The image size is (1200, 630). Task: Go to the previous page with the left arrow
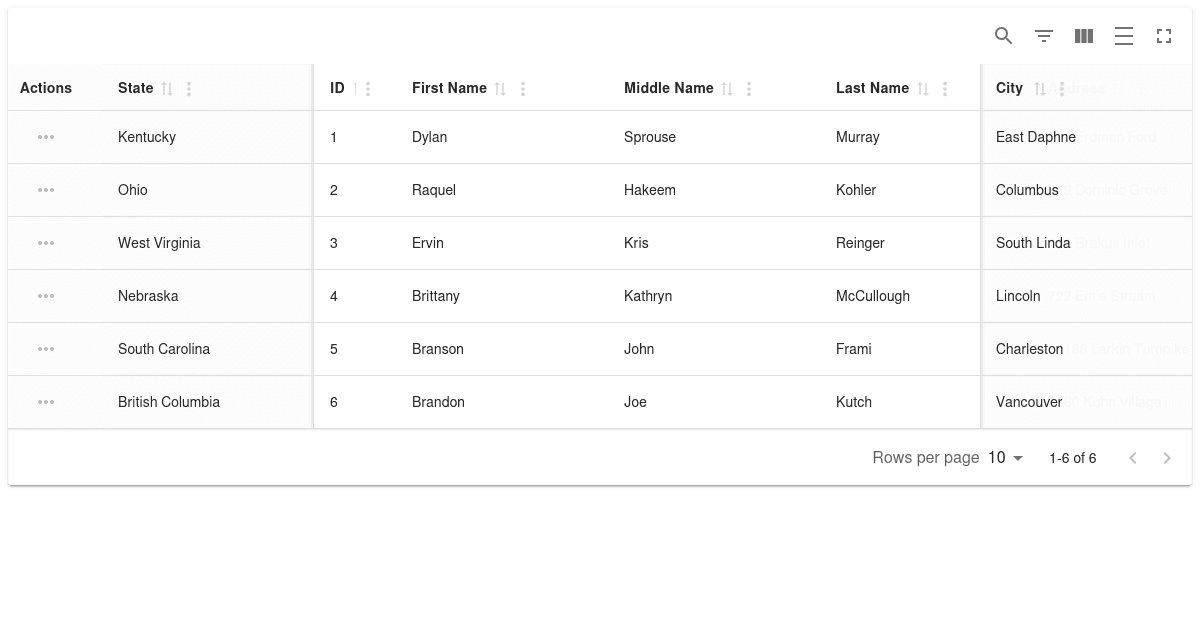pos(1133,457)
